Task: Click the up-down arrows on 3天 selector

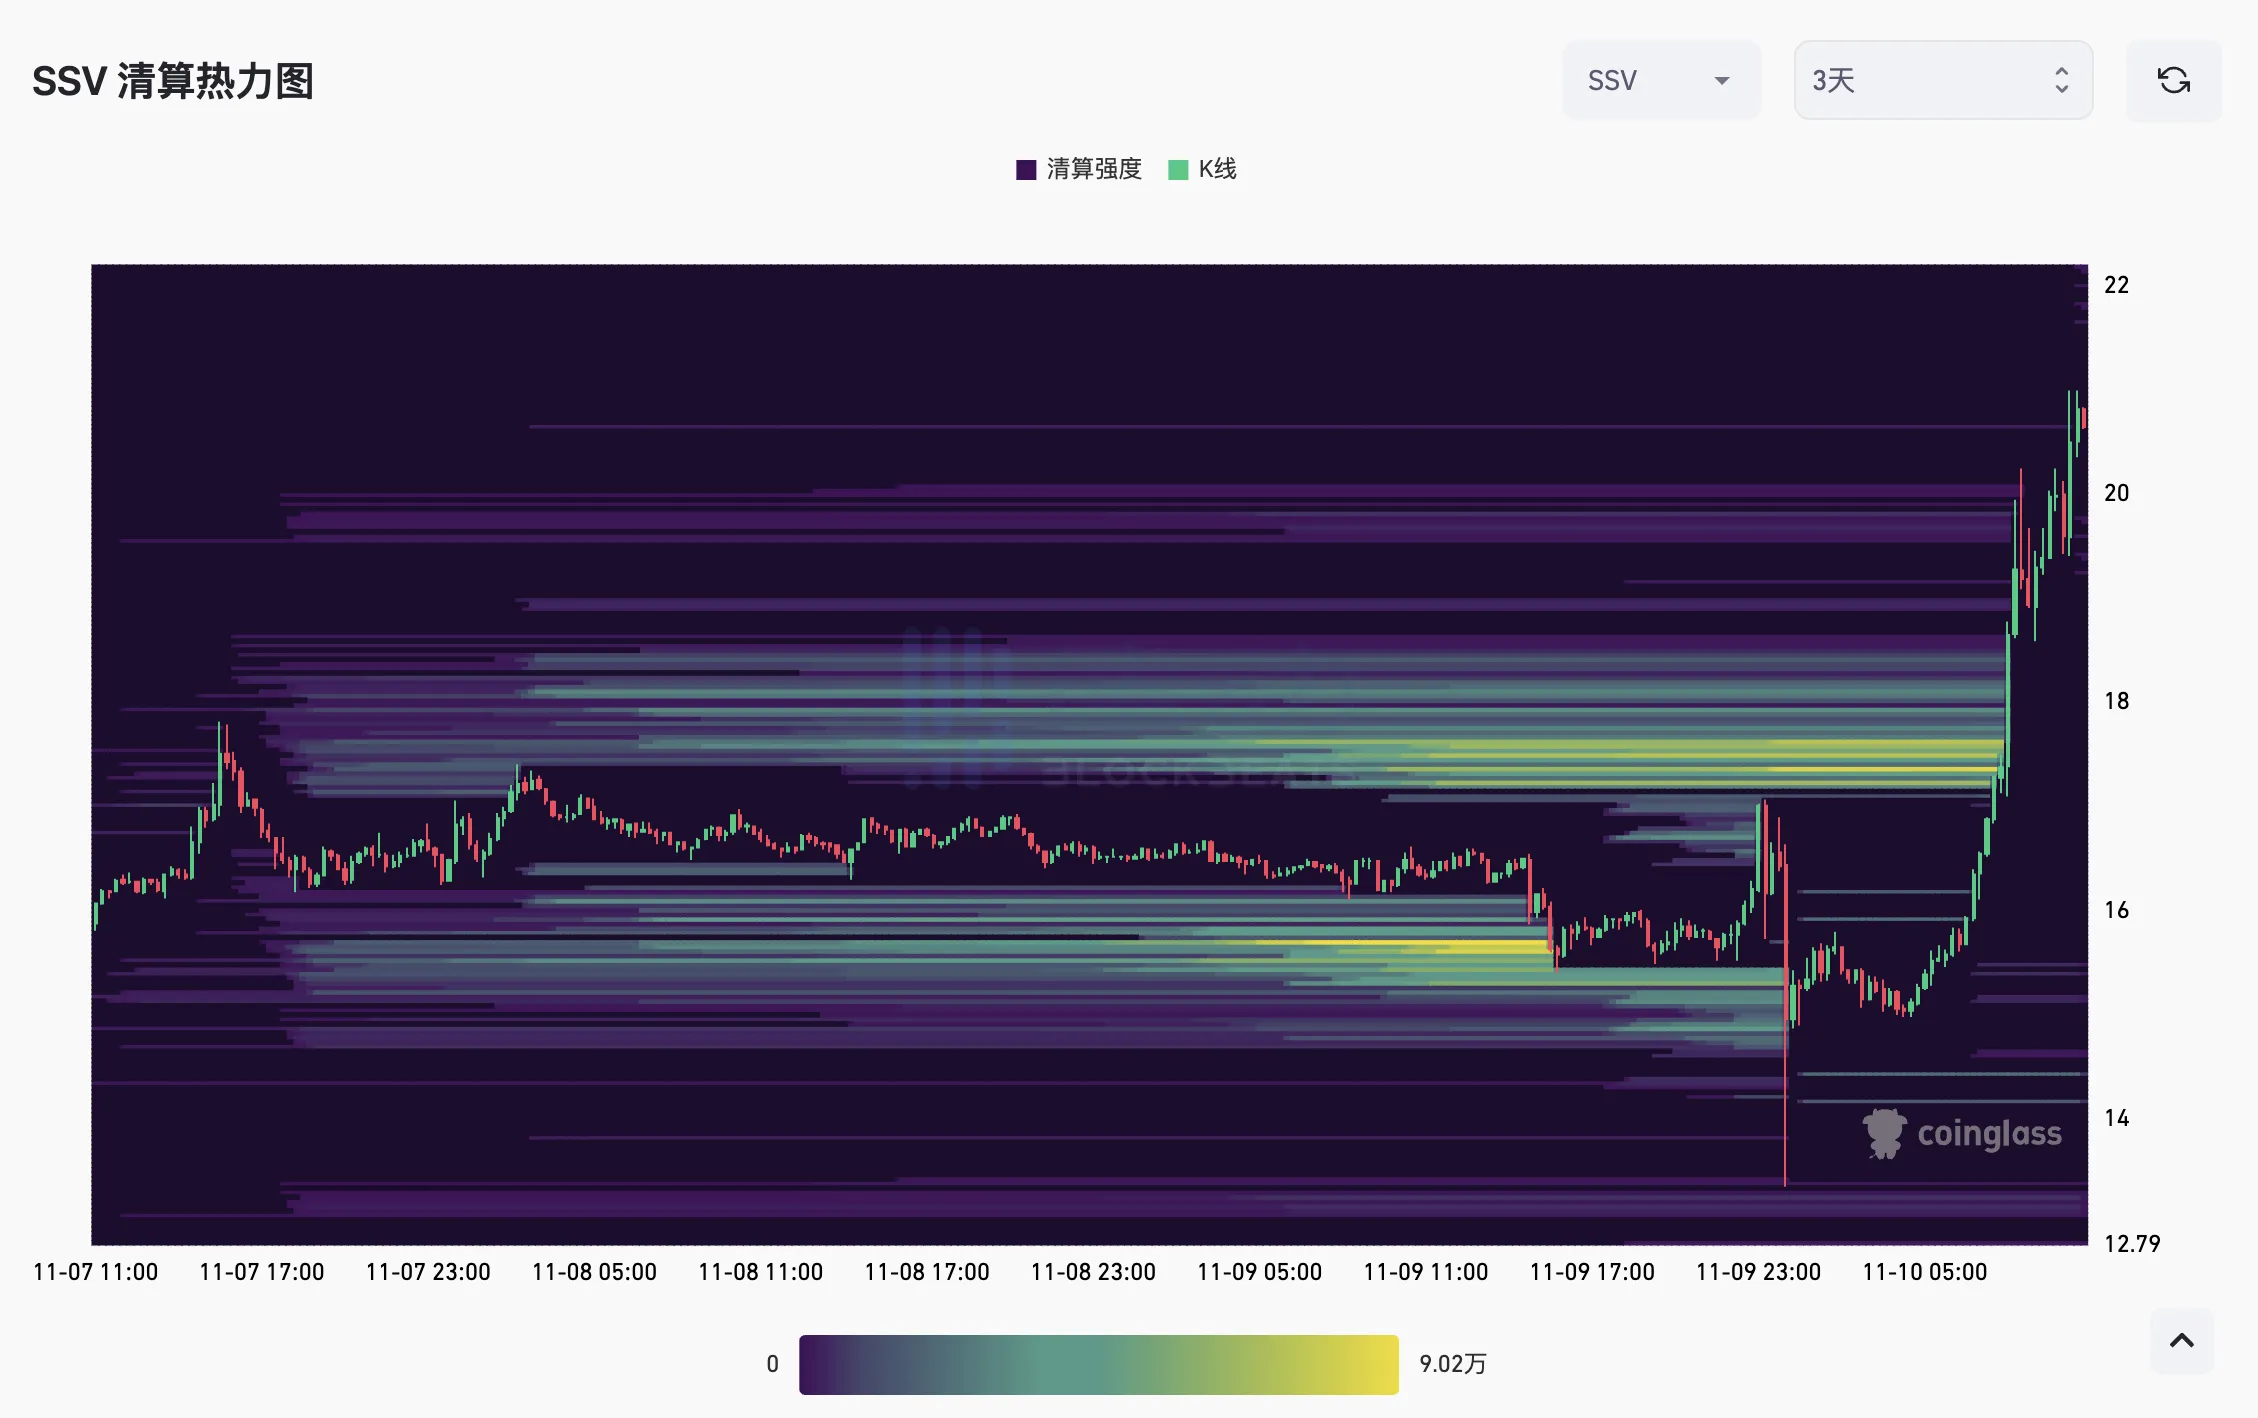Action: [x=2061, y=80]
